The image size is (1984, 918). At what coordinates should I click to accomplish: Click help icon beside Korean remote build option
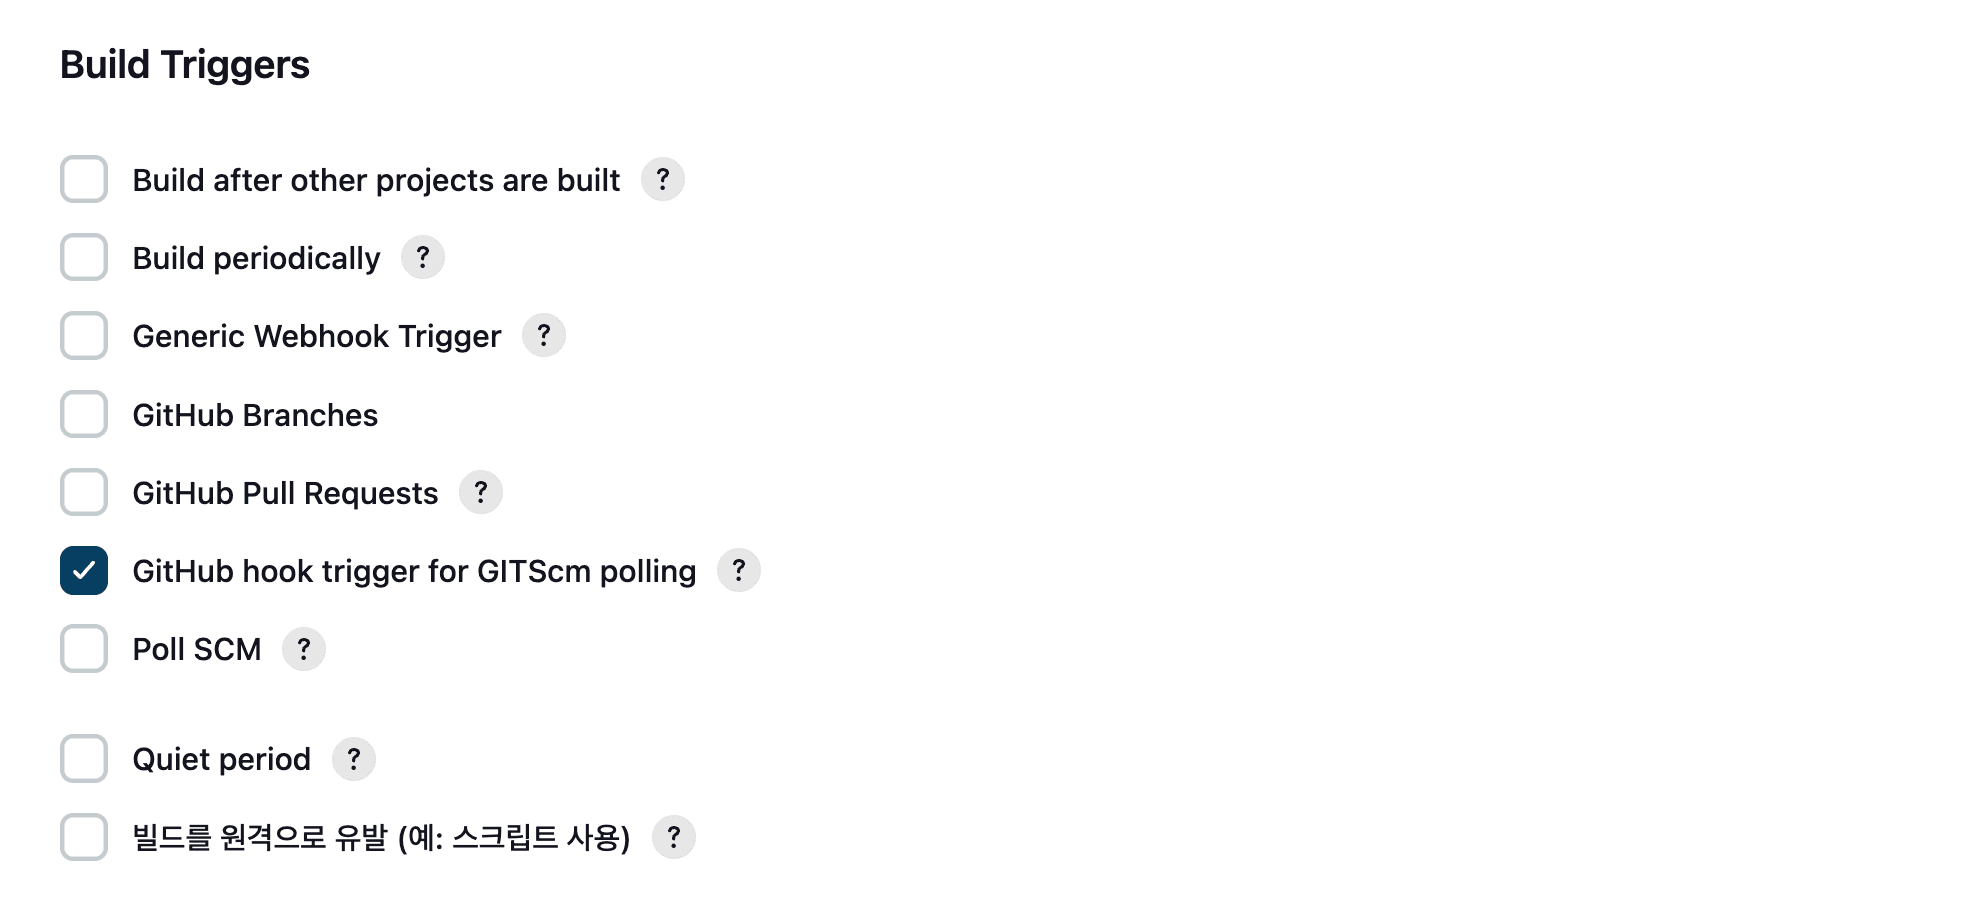tap(674, 837)
